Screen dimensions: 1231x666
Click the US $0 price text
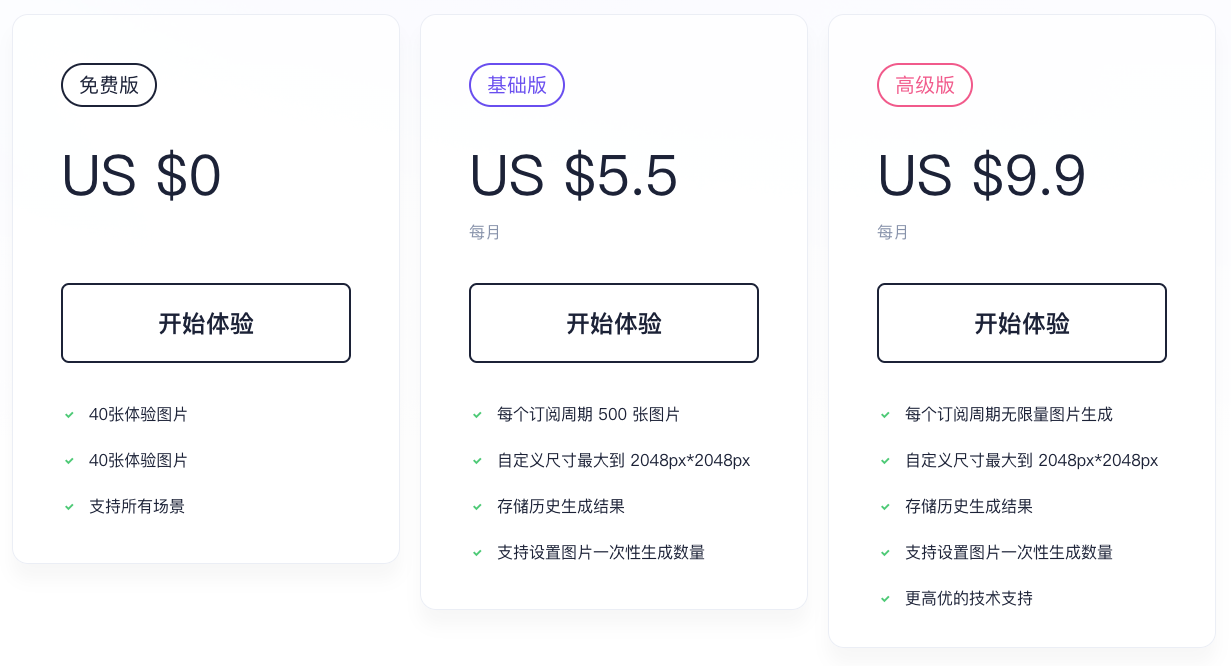(142, 177)
